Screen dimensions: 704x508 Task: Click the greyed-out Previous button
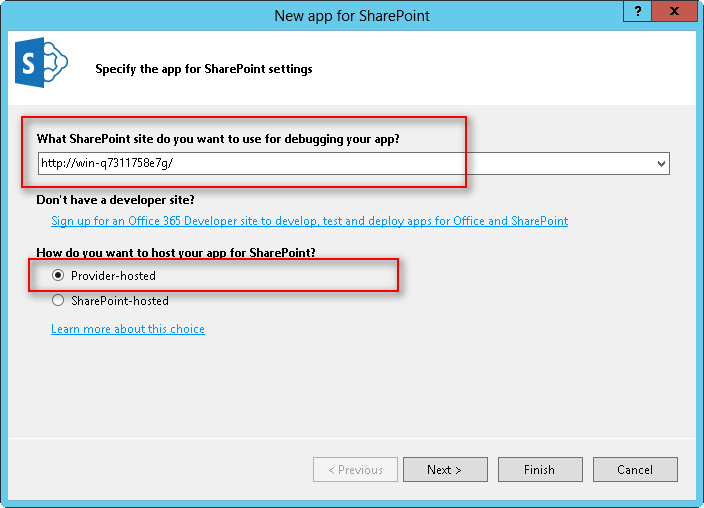tap(355, 469)
